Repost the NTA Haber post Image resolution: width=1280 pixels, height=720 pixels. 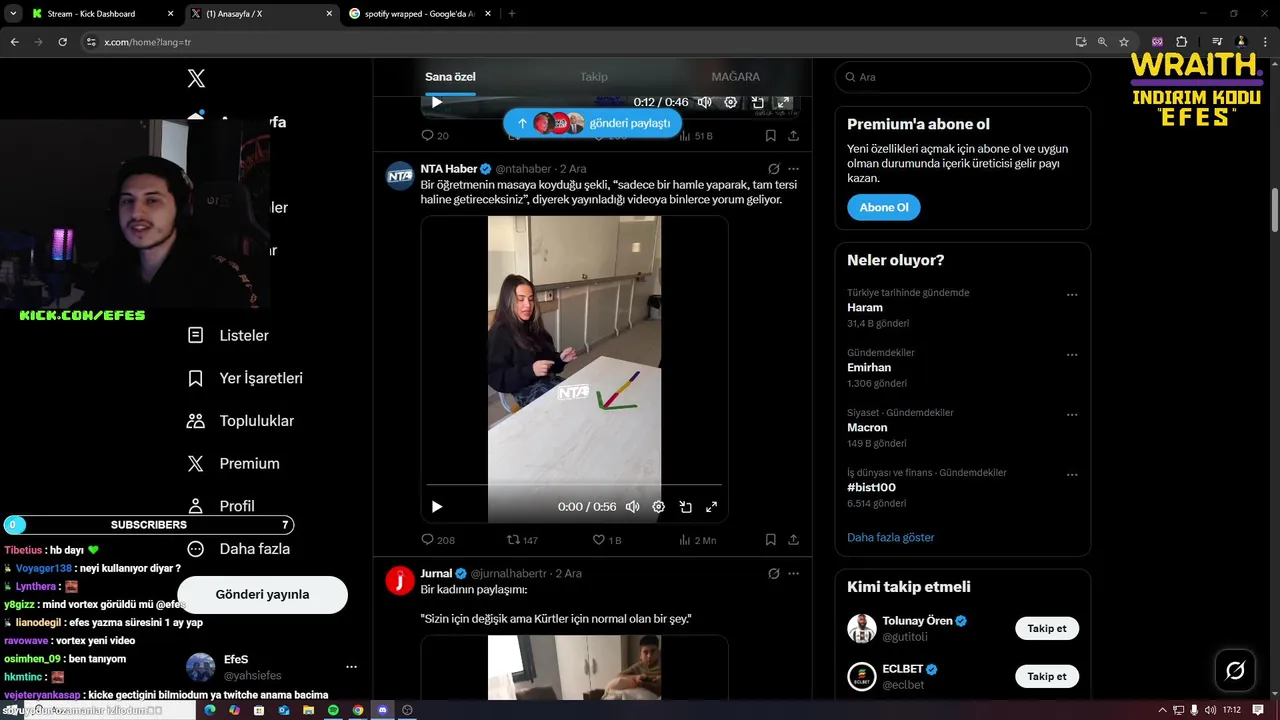click(x=522, y=540)
